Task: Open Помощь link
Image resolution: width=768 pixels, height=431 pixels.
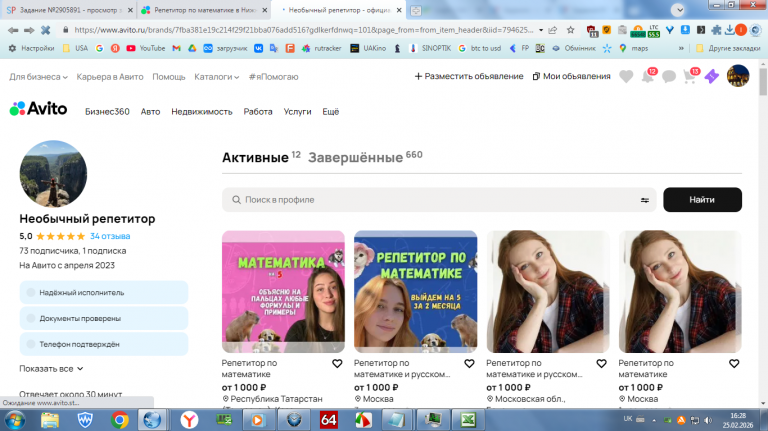Action: 168,77
